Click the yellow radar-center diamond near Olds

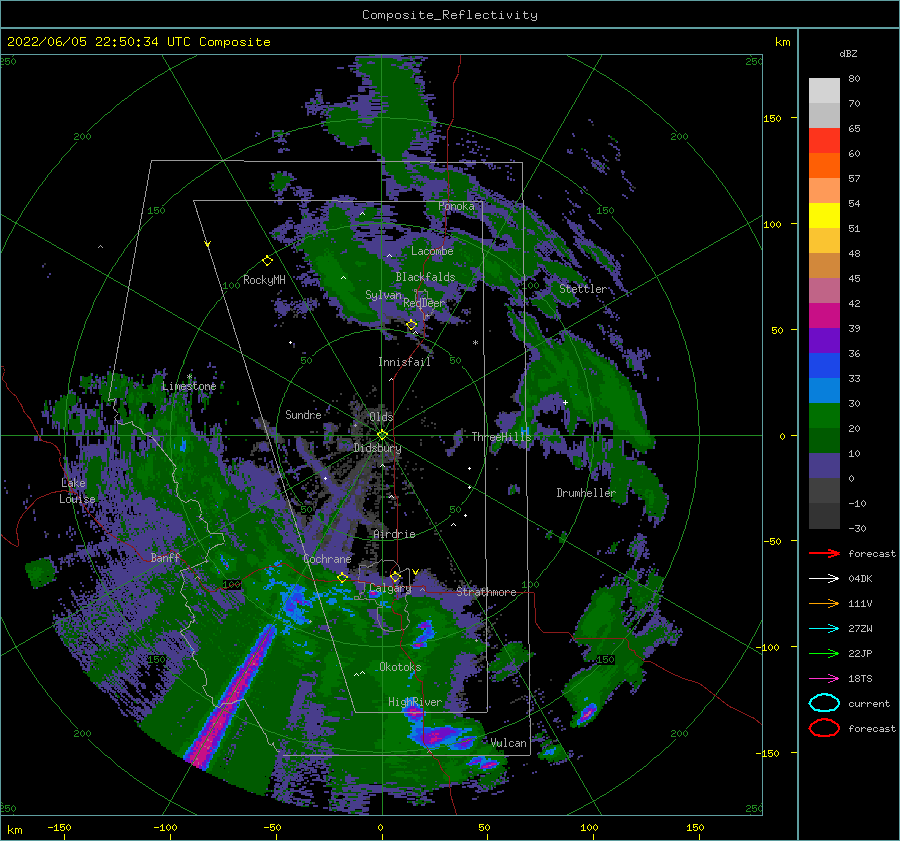(382, 435)
